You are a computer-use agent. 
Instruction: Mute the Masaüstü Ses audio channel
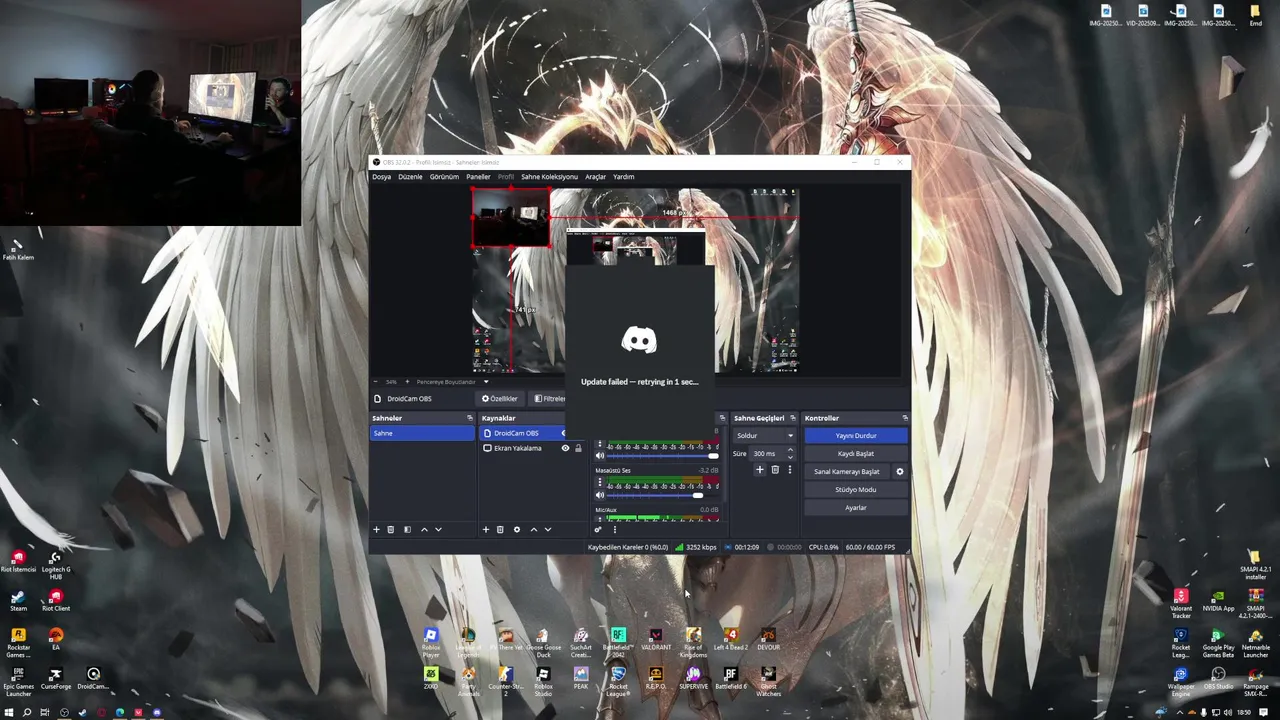pyautogui.click(x=600, y=495)
